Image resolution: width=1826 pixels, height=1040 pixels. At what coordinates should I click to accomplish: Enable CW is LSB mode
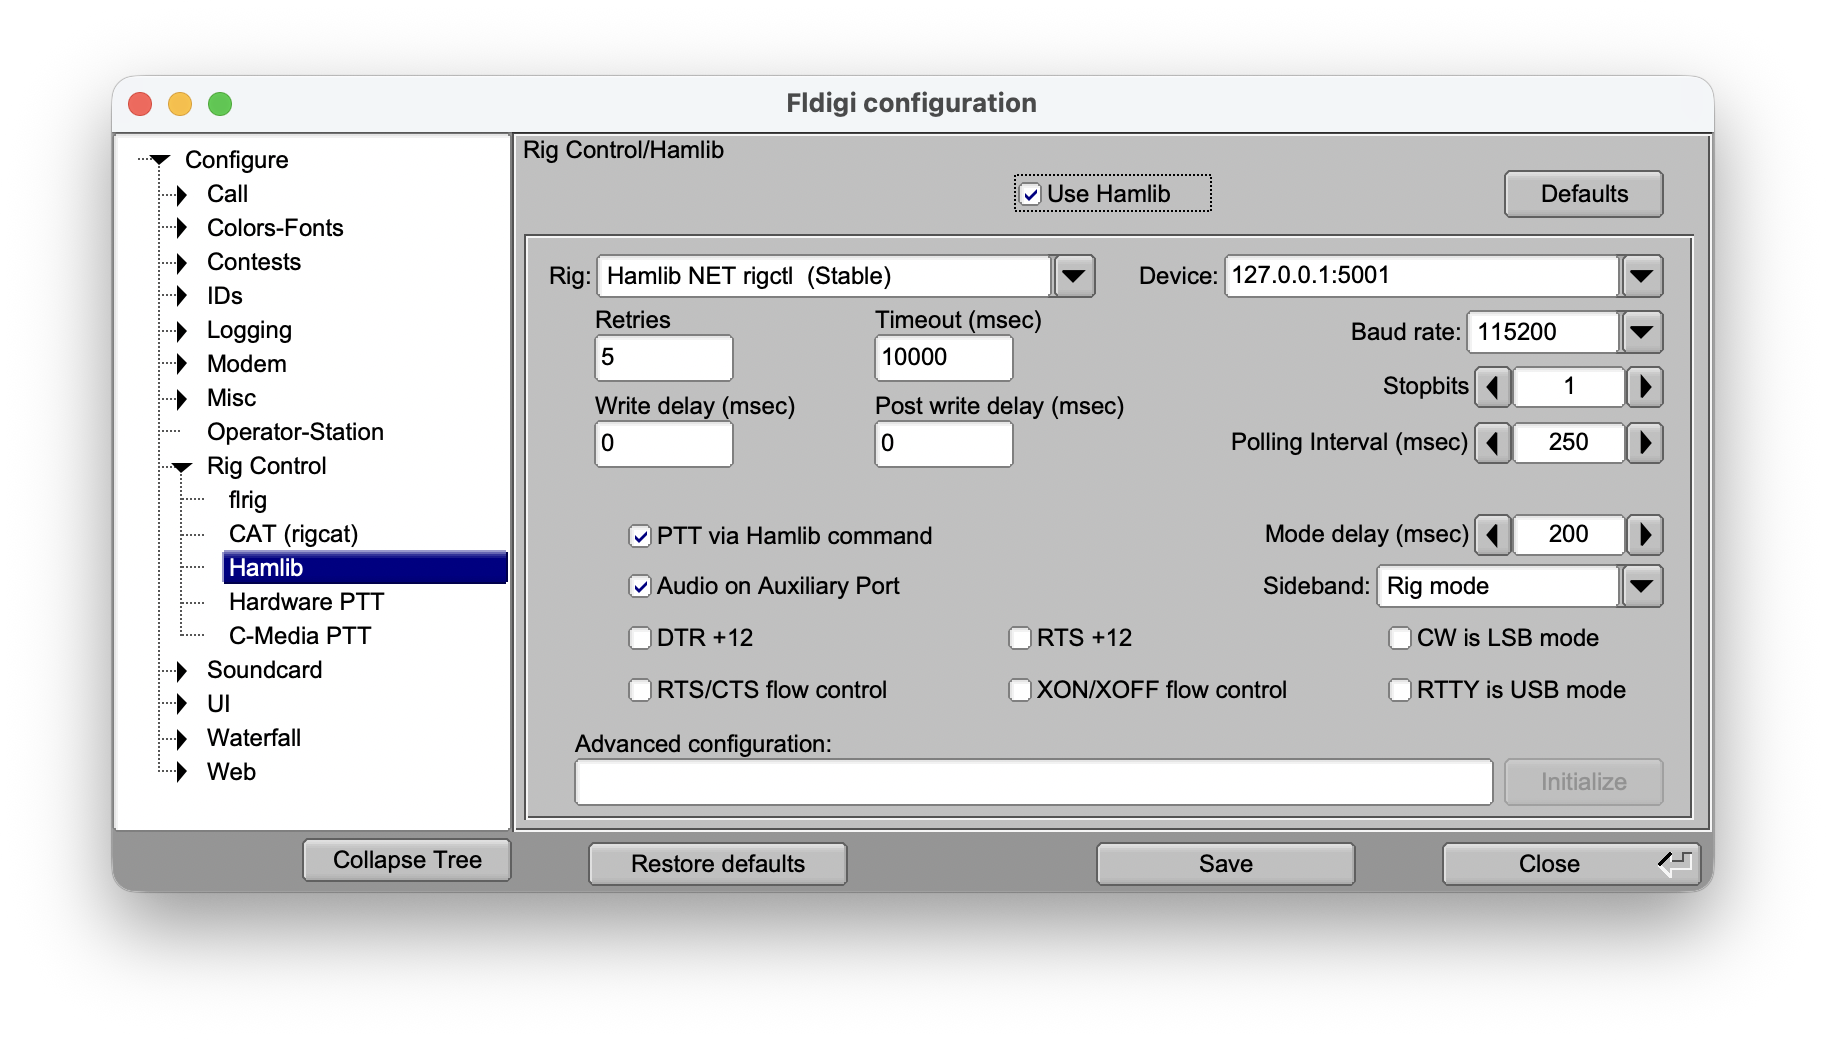click(x=1400, y=638)
